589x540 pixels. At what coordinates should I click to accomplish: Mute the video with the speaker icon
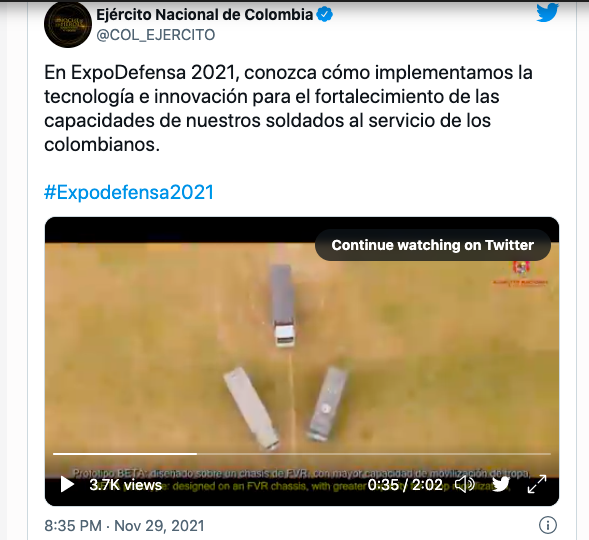click(x=464, y=484)
